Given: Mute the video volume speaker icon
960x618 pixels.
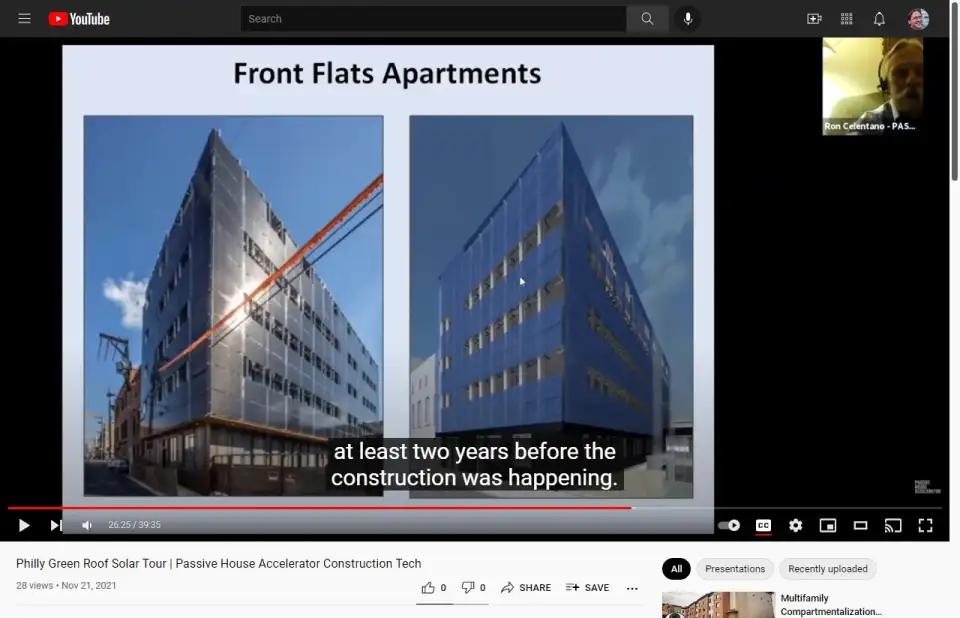Looking at the screenshot, I should pyautogui.click(x=87, y=525).
